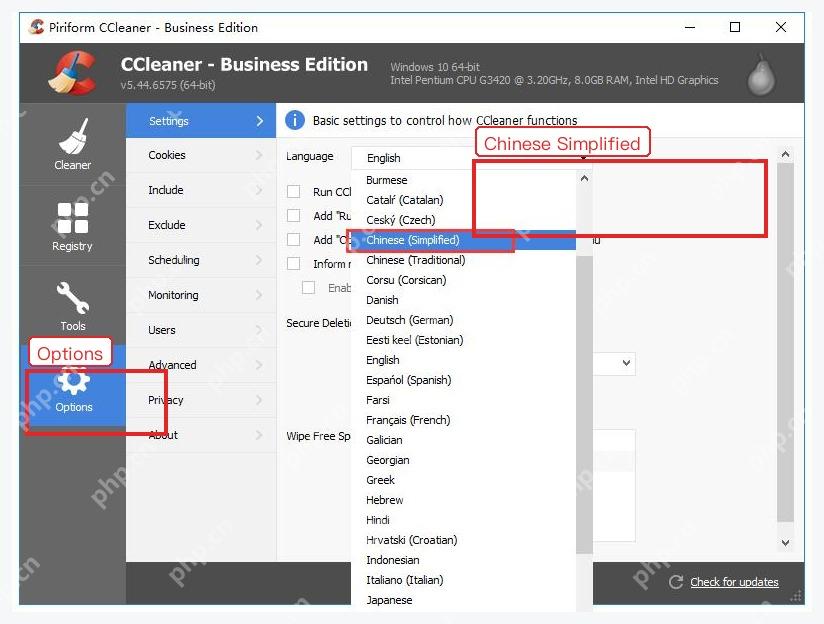The image size is (824, 624).
Task: Open the About options tab
Action: [201, 435]
